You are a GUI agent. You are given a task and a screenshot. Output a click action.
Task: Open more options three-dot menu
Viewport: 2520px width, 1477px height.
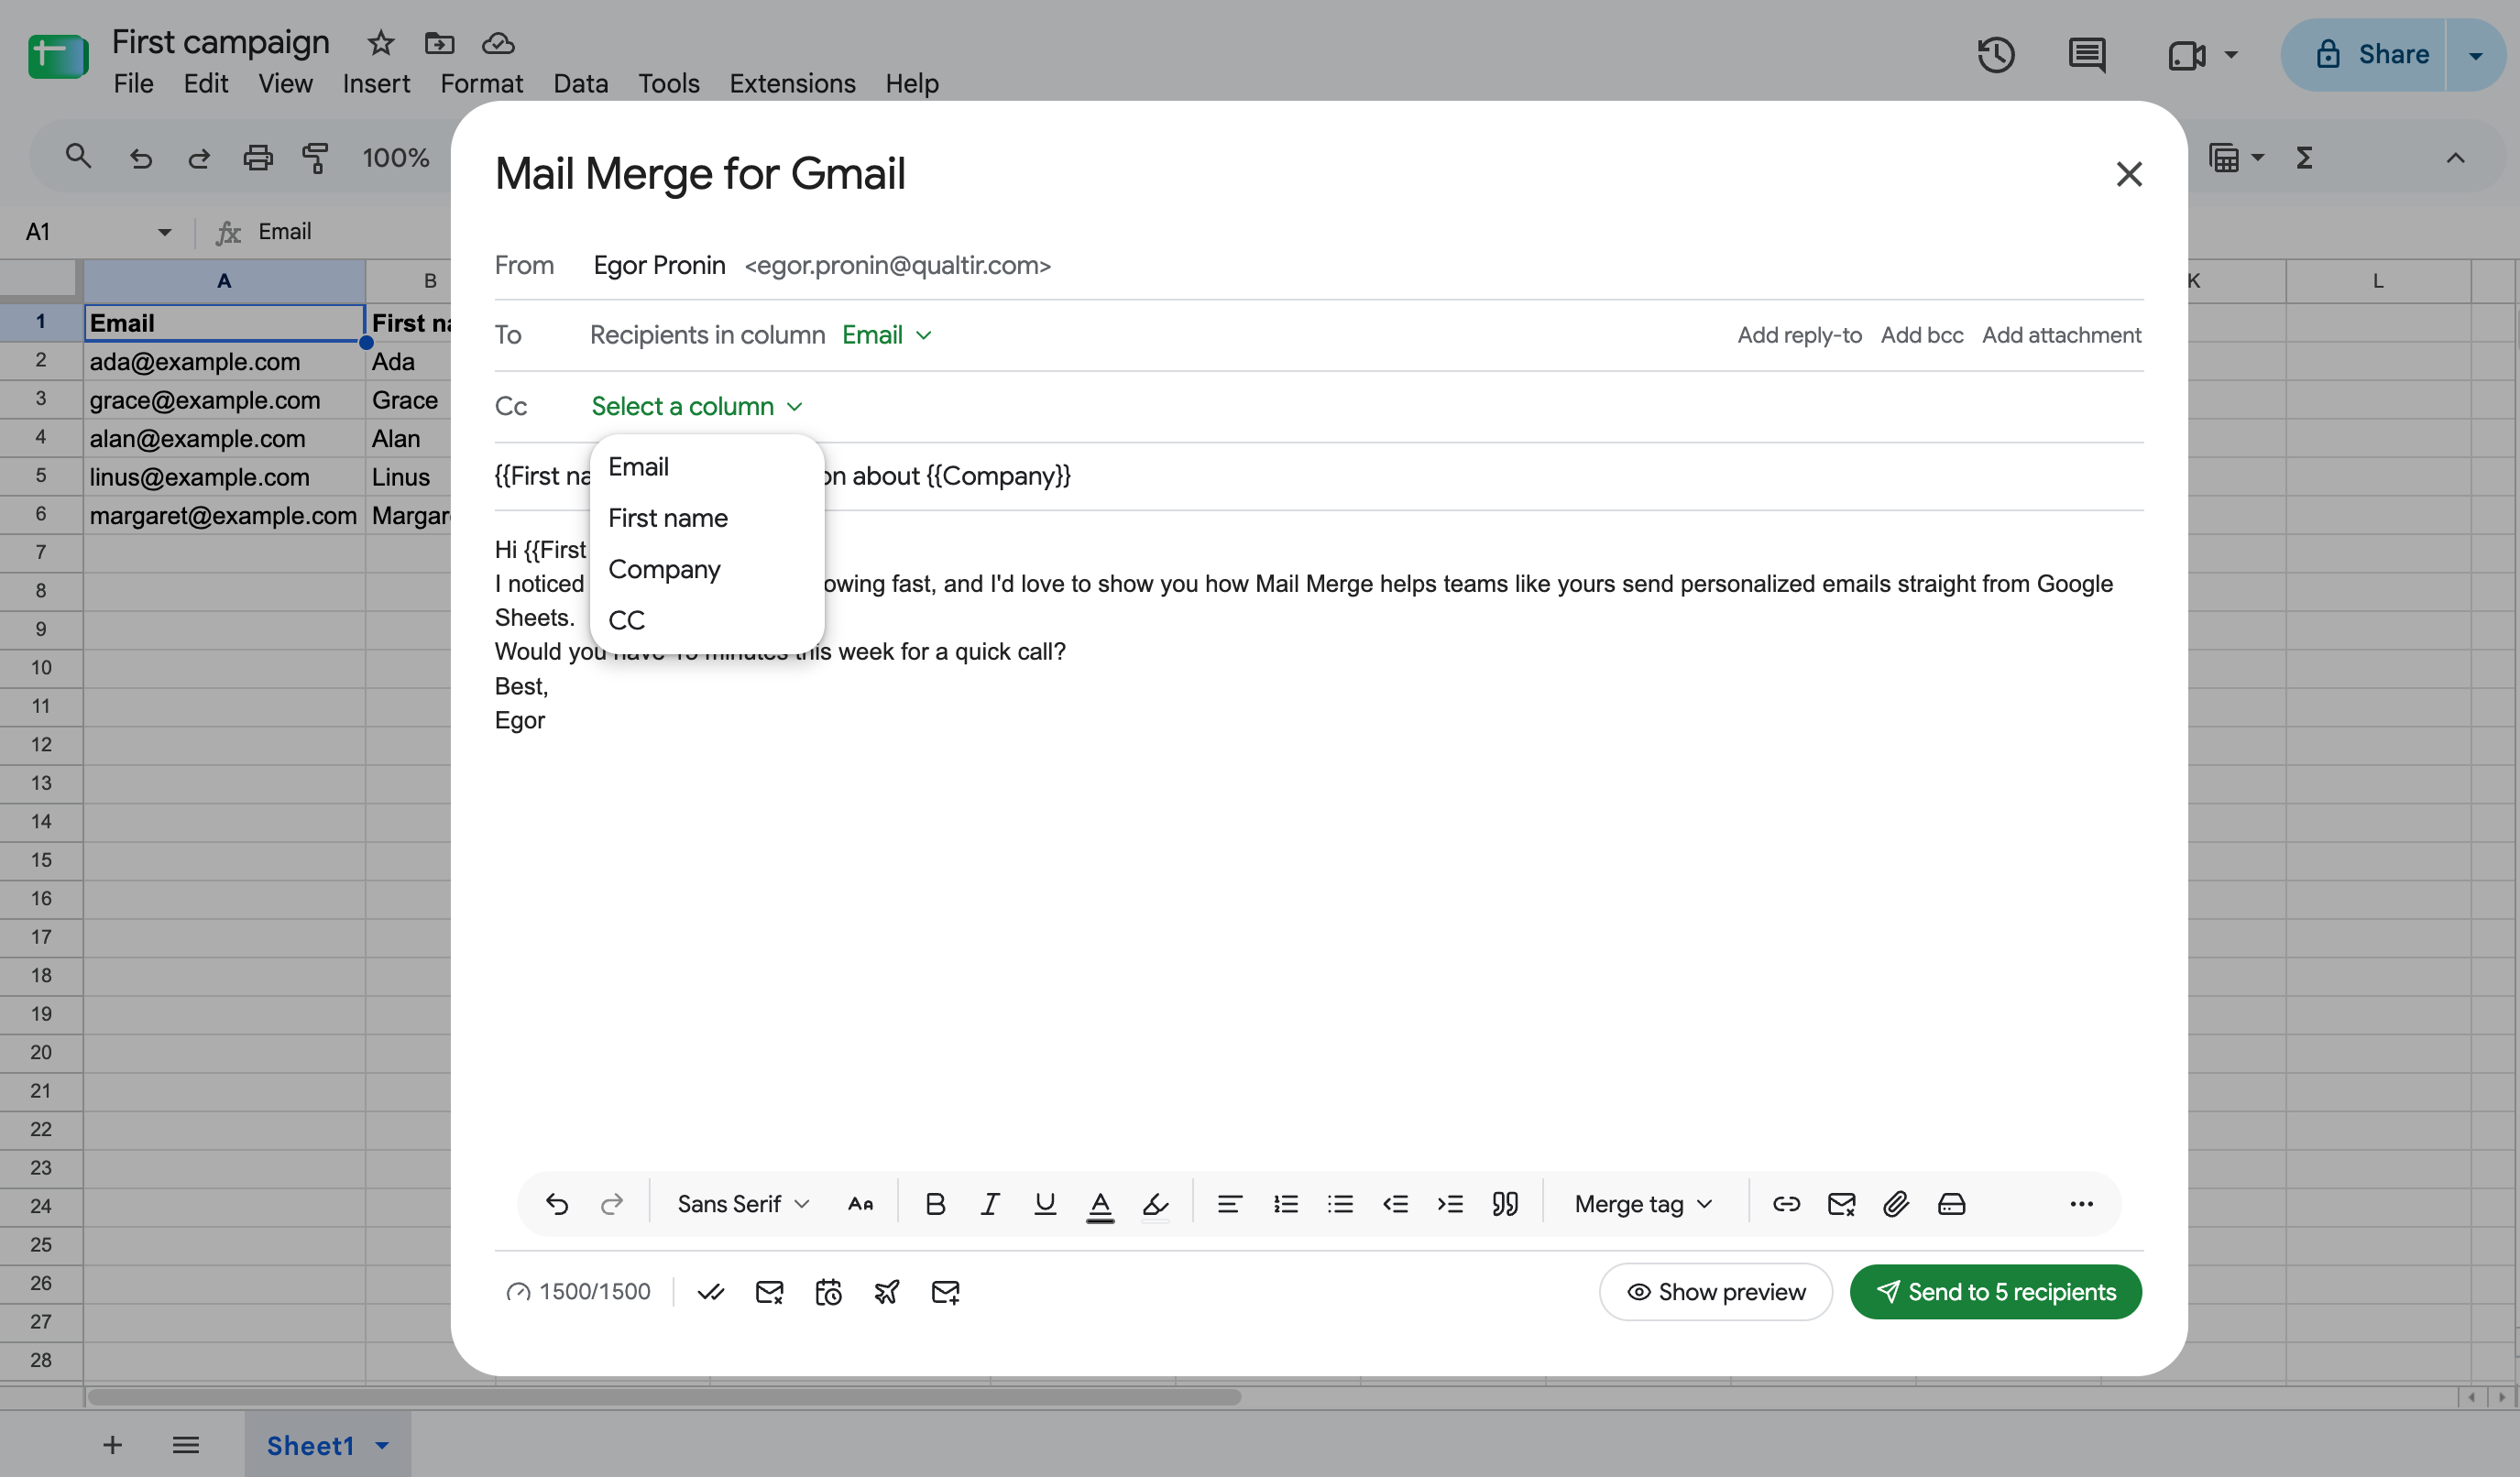click(x=2081, y=1204)
